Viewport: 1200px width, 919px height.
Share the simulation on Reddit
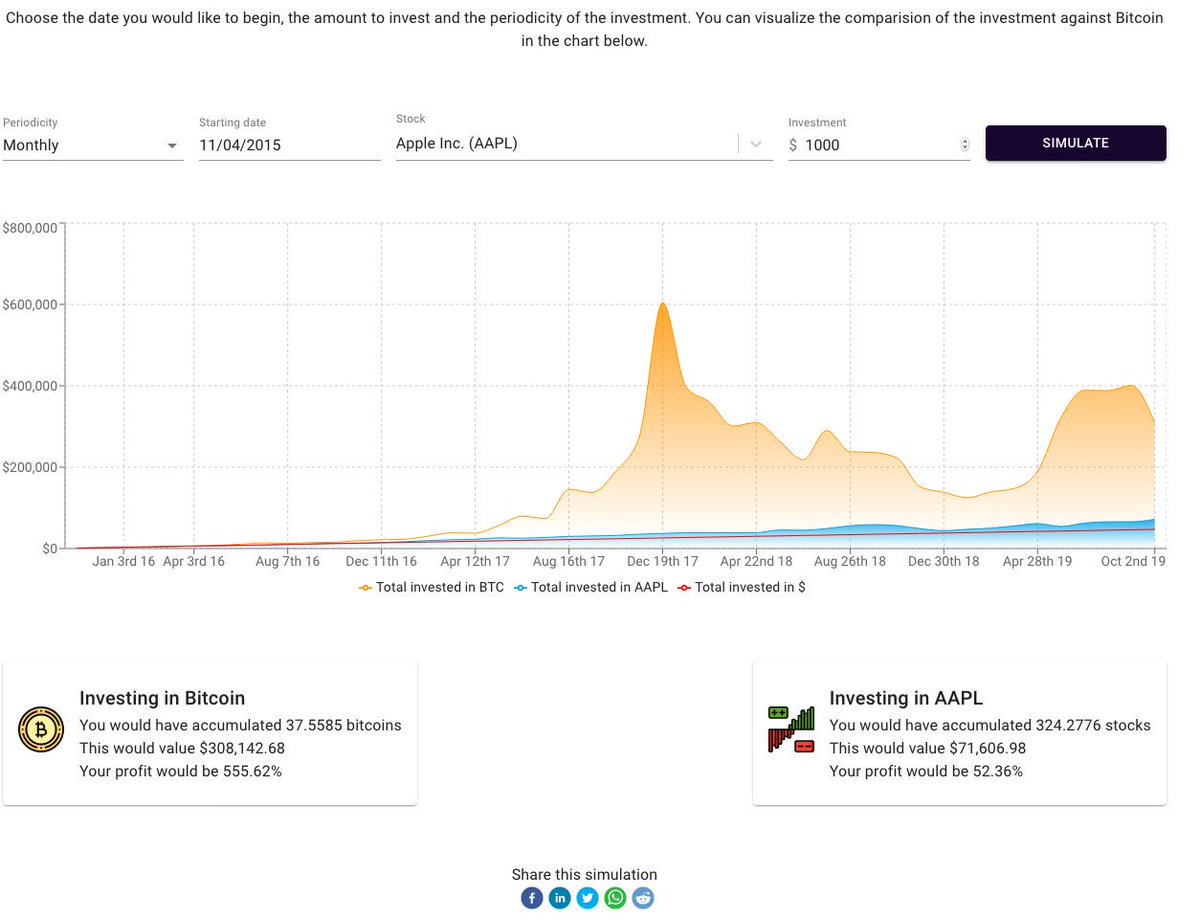[643, 897]
